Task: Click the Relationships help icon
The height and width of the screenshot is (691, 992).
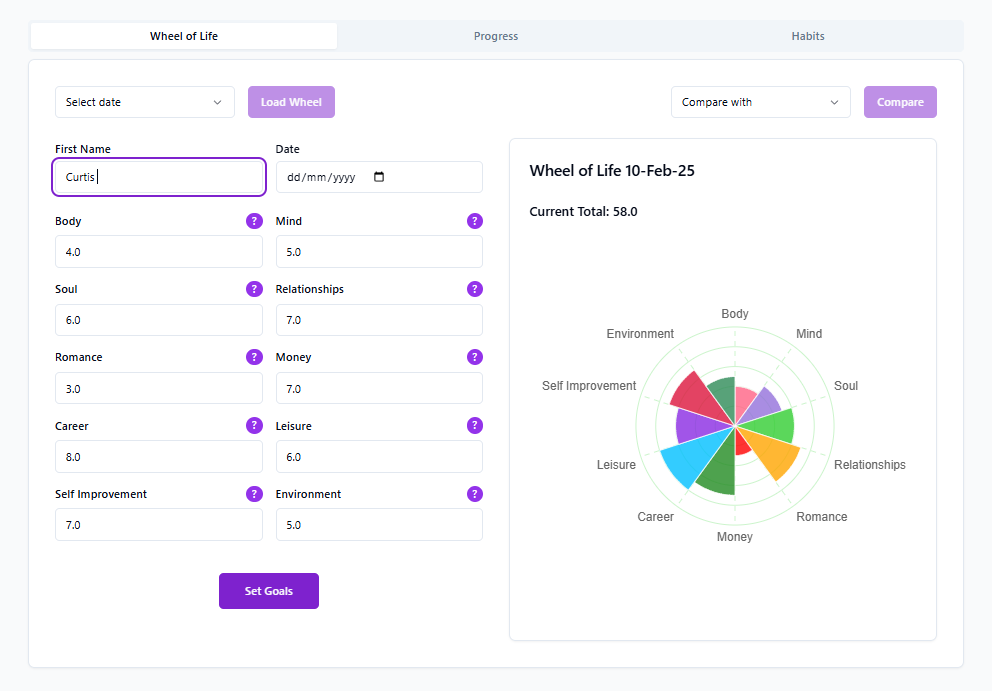Action: [475, 289]
